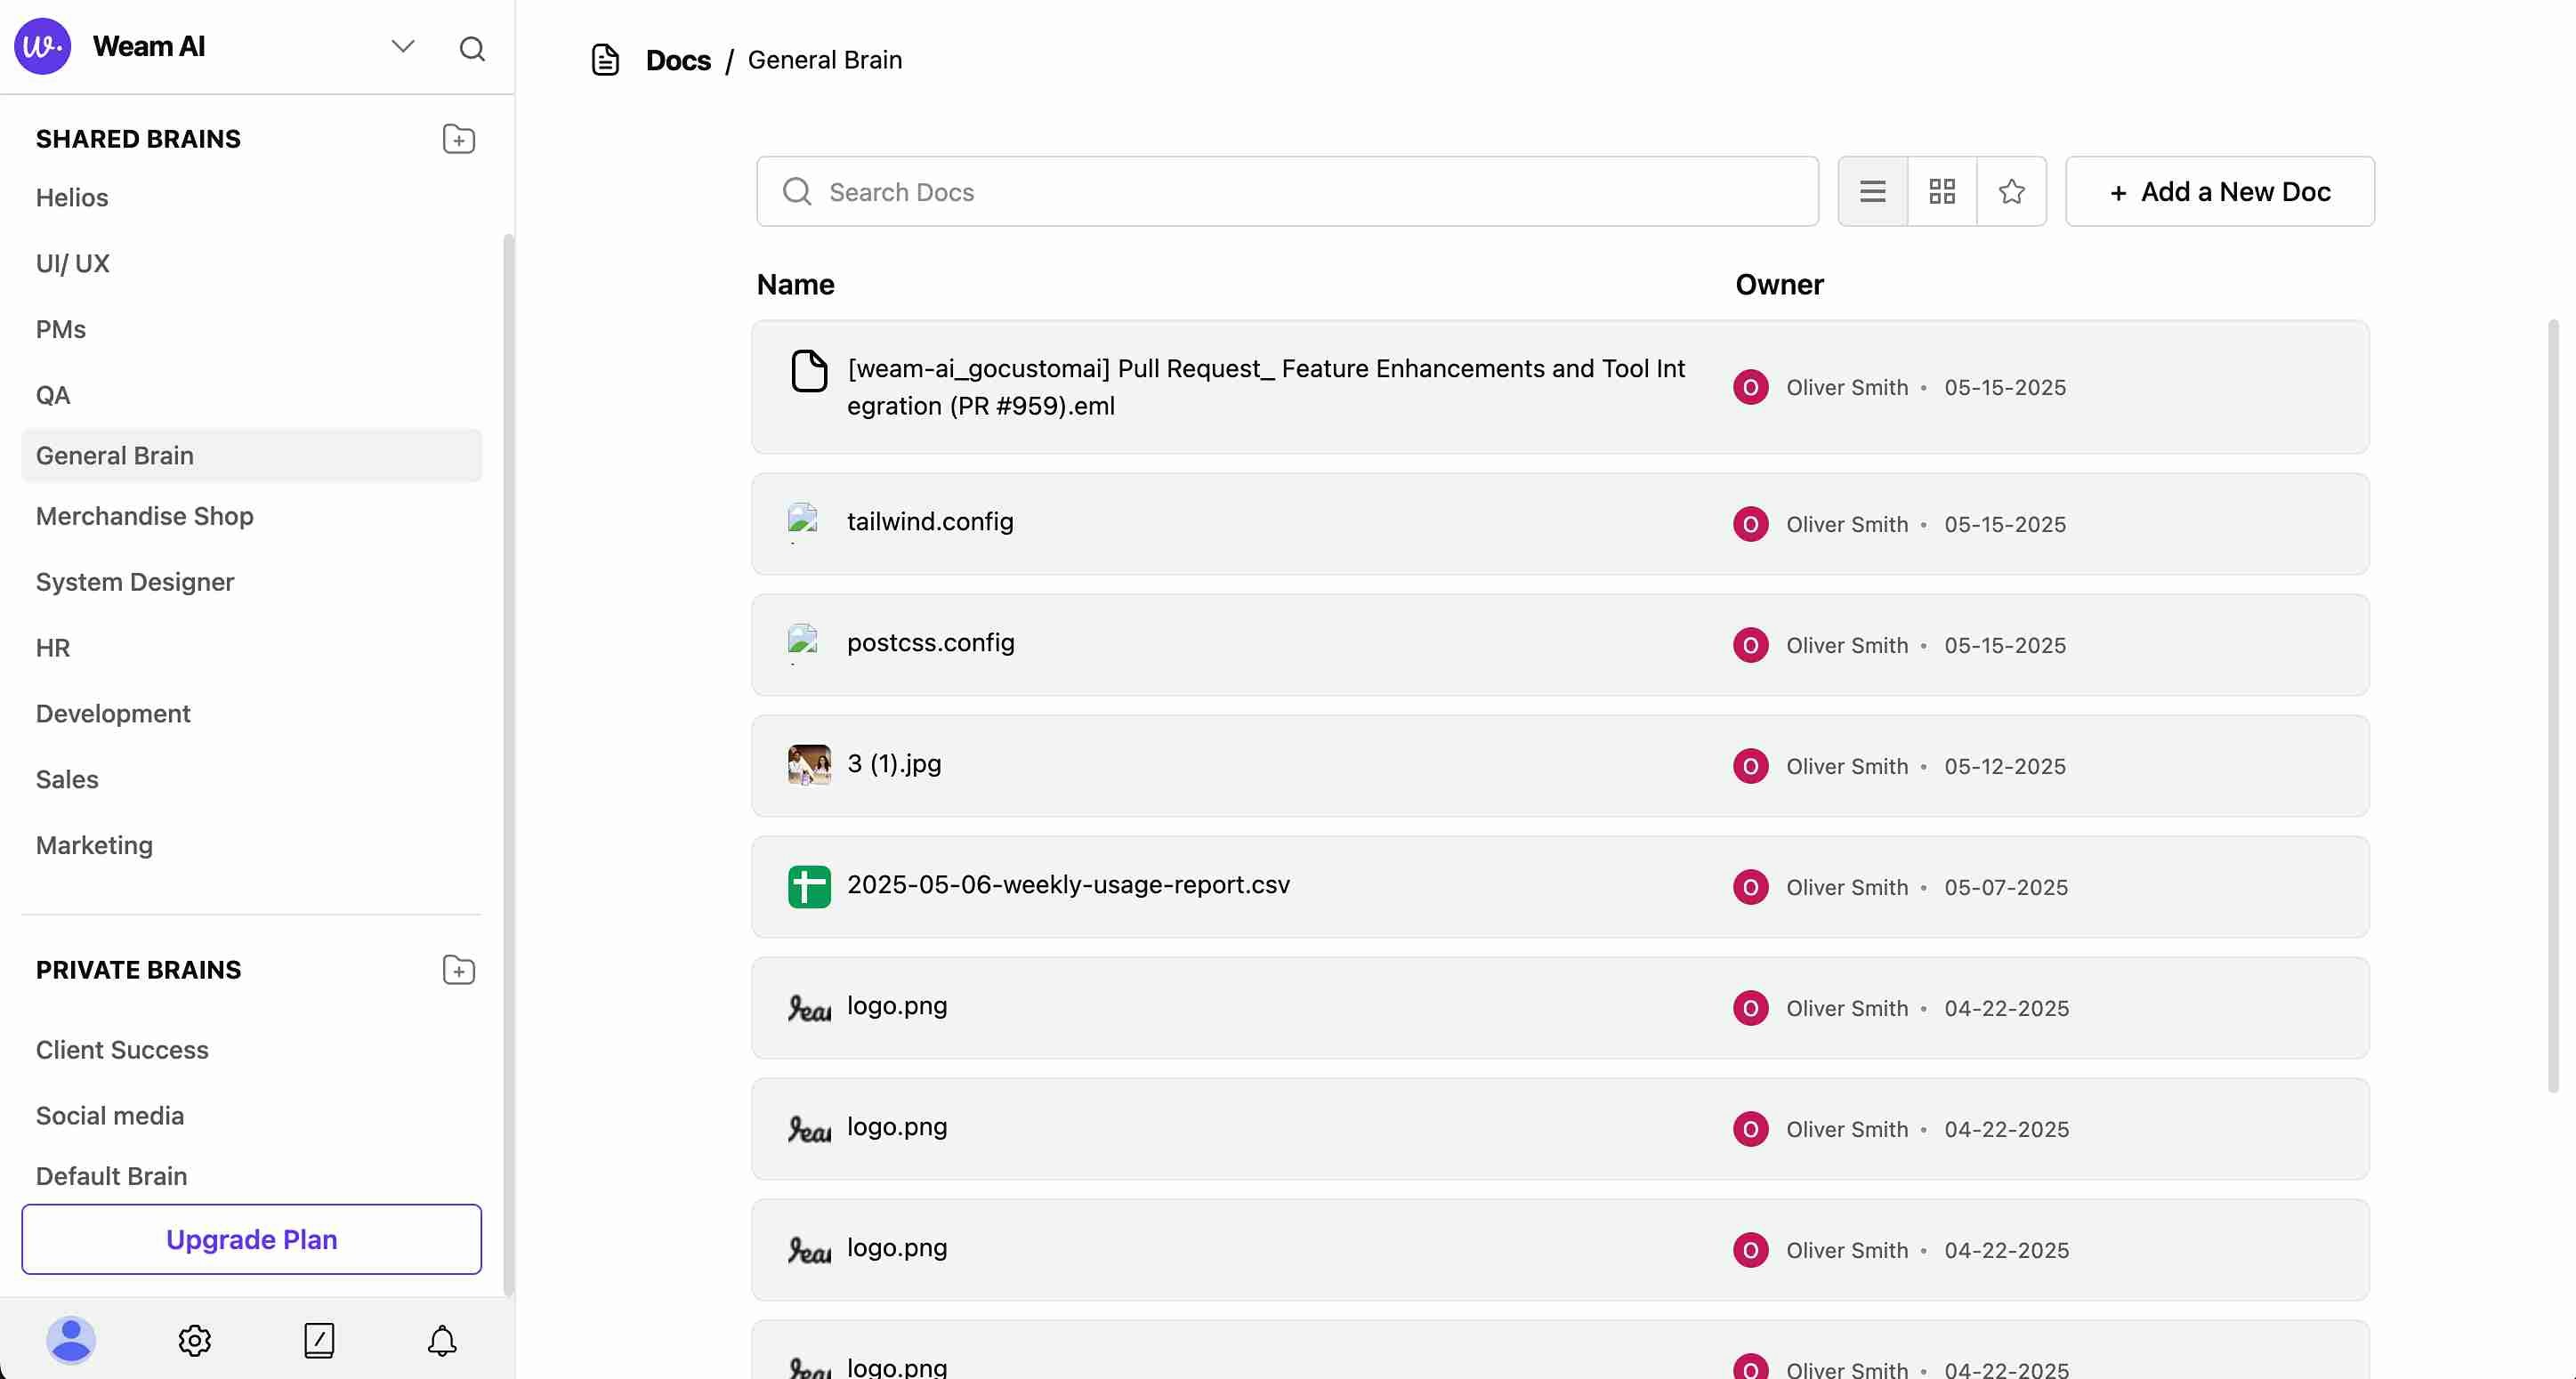This screenshot has width=2576, height=1379.
Task: Click the Docs page icon in breadcrumb
Action: [605, 60]
